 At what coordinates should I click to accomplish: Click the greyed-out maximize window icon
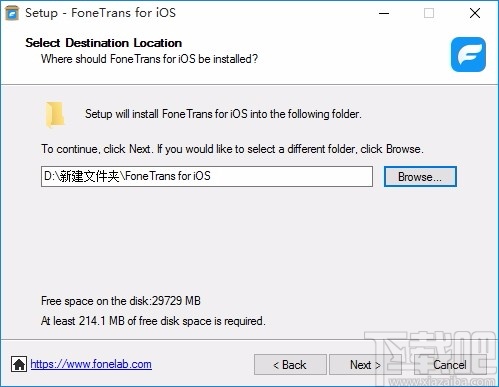pos(429,13)
